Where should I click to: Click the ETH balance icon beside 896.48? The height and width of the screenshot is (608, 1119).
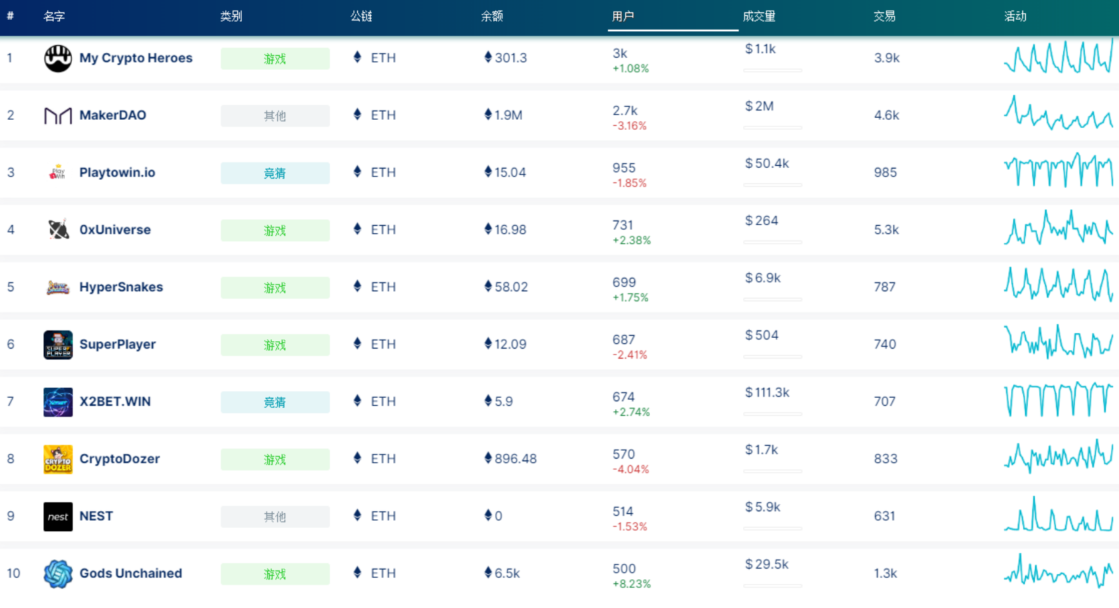click(488, 458)
